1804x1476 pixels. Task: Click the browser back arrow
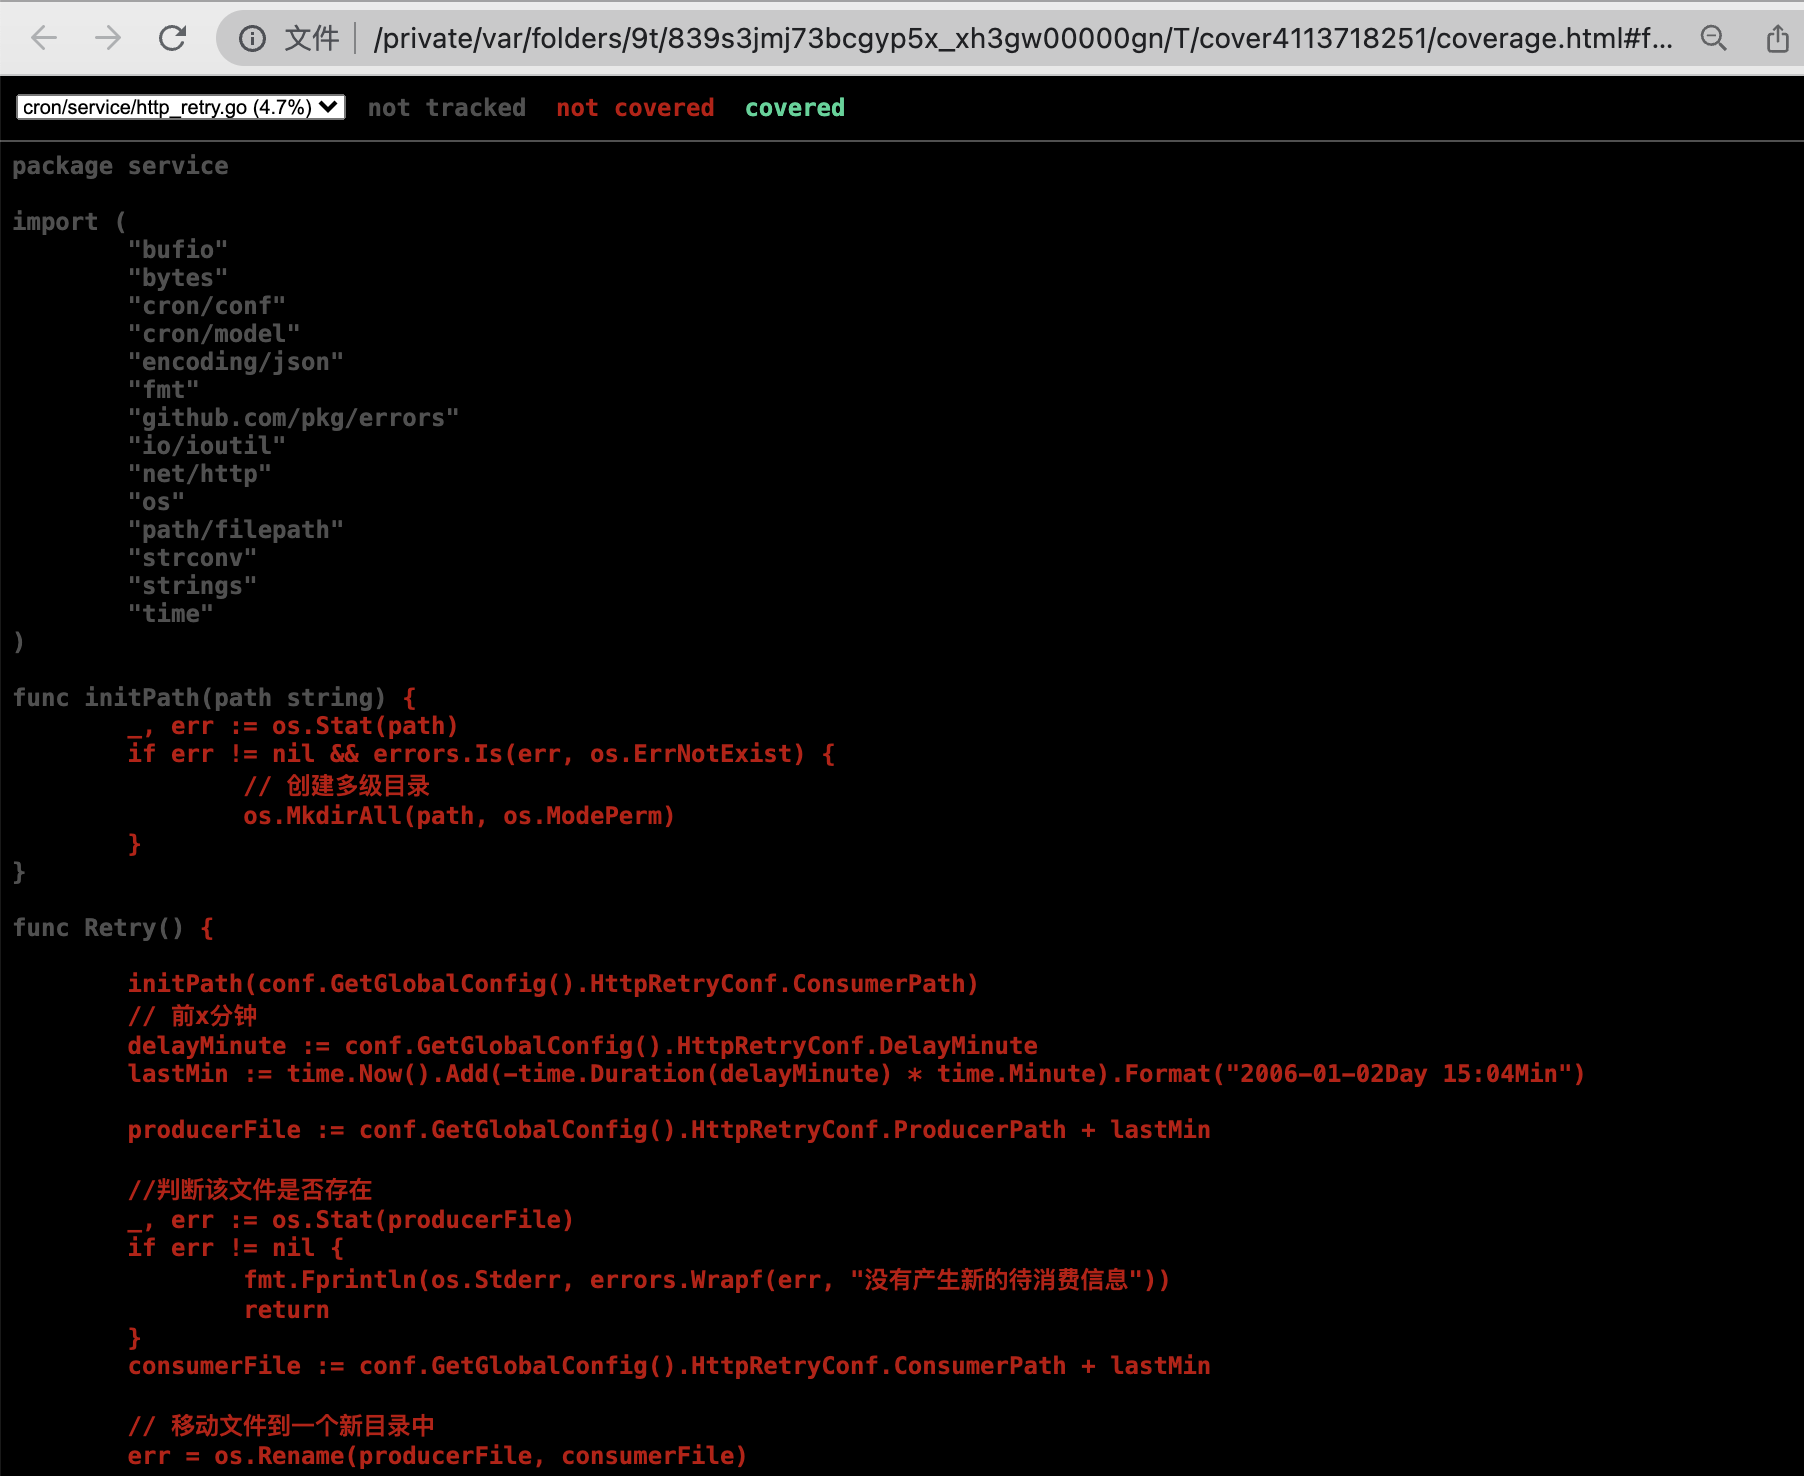[44, 38]
